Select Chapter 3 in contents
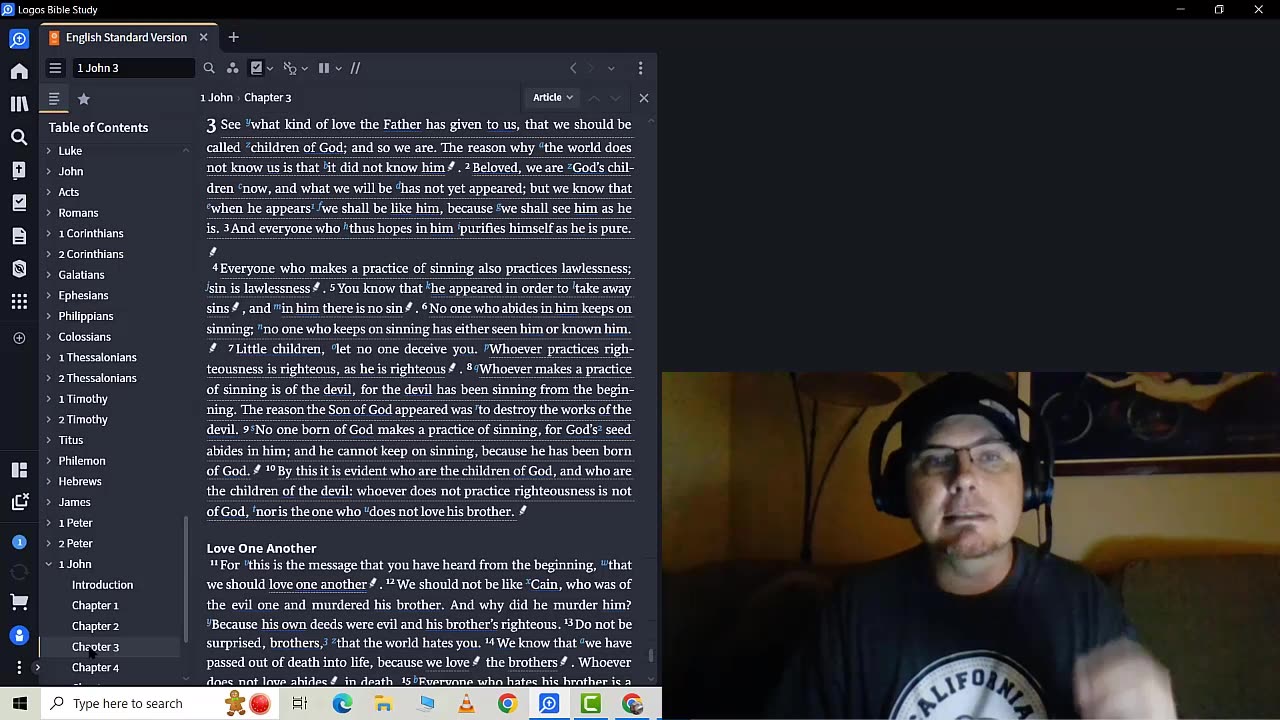The image size is (1280, 720). coord(95,647)
